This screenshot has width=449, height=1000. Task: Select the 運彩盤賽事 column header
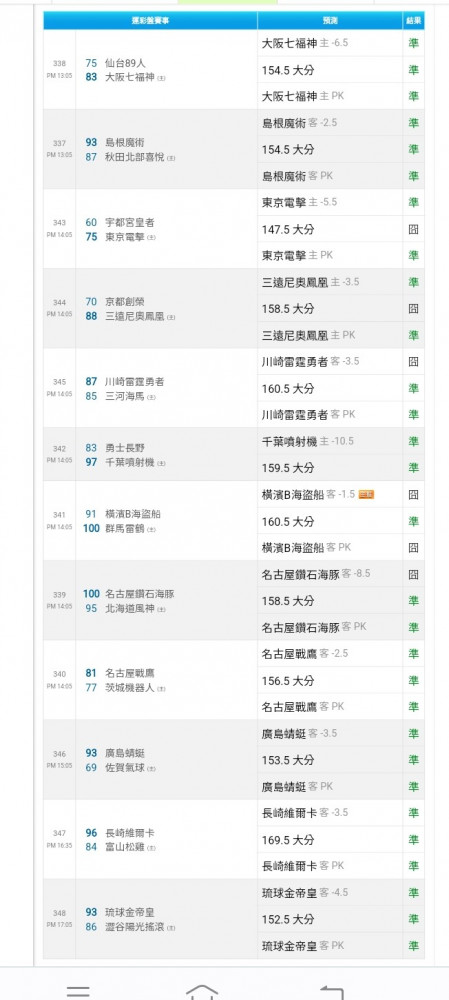tap(151, 20)
